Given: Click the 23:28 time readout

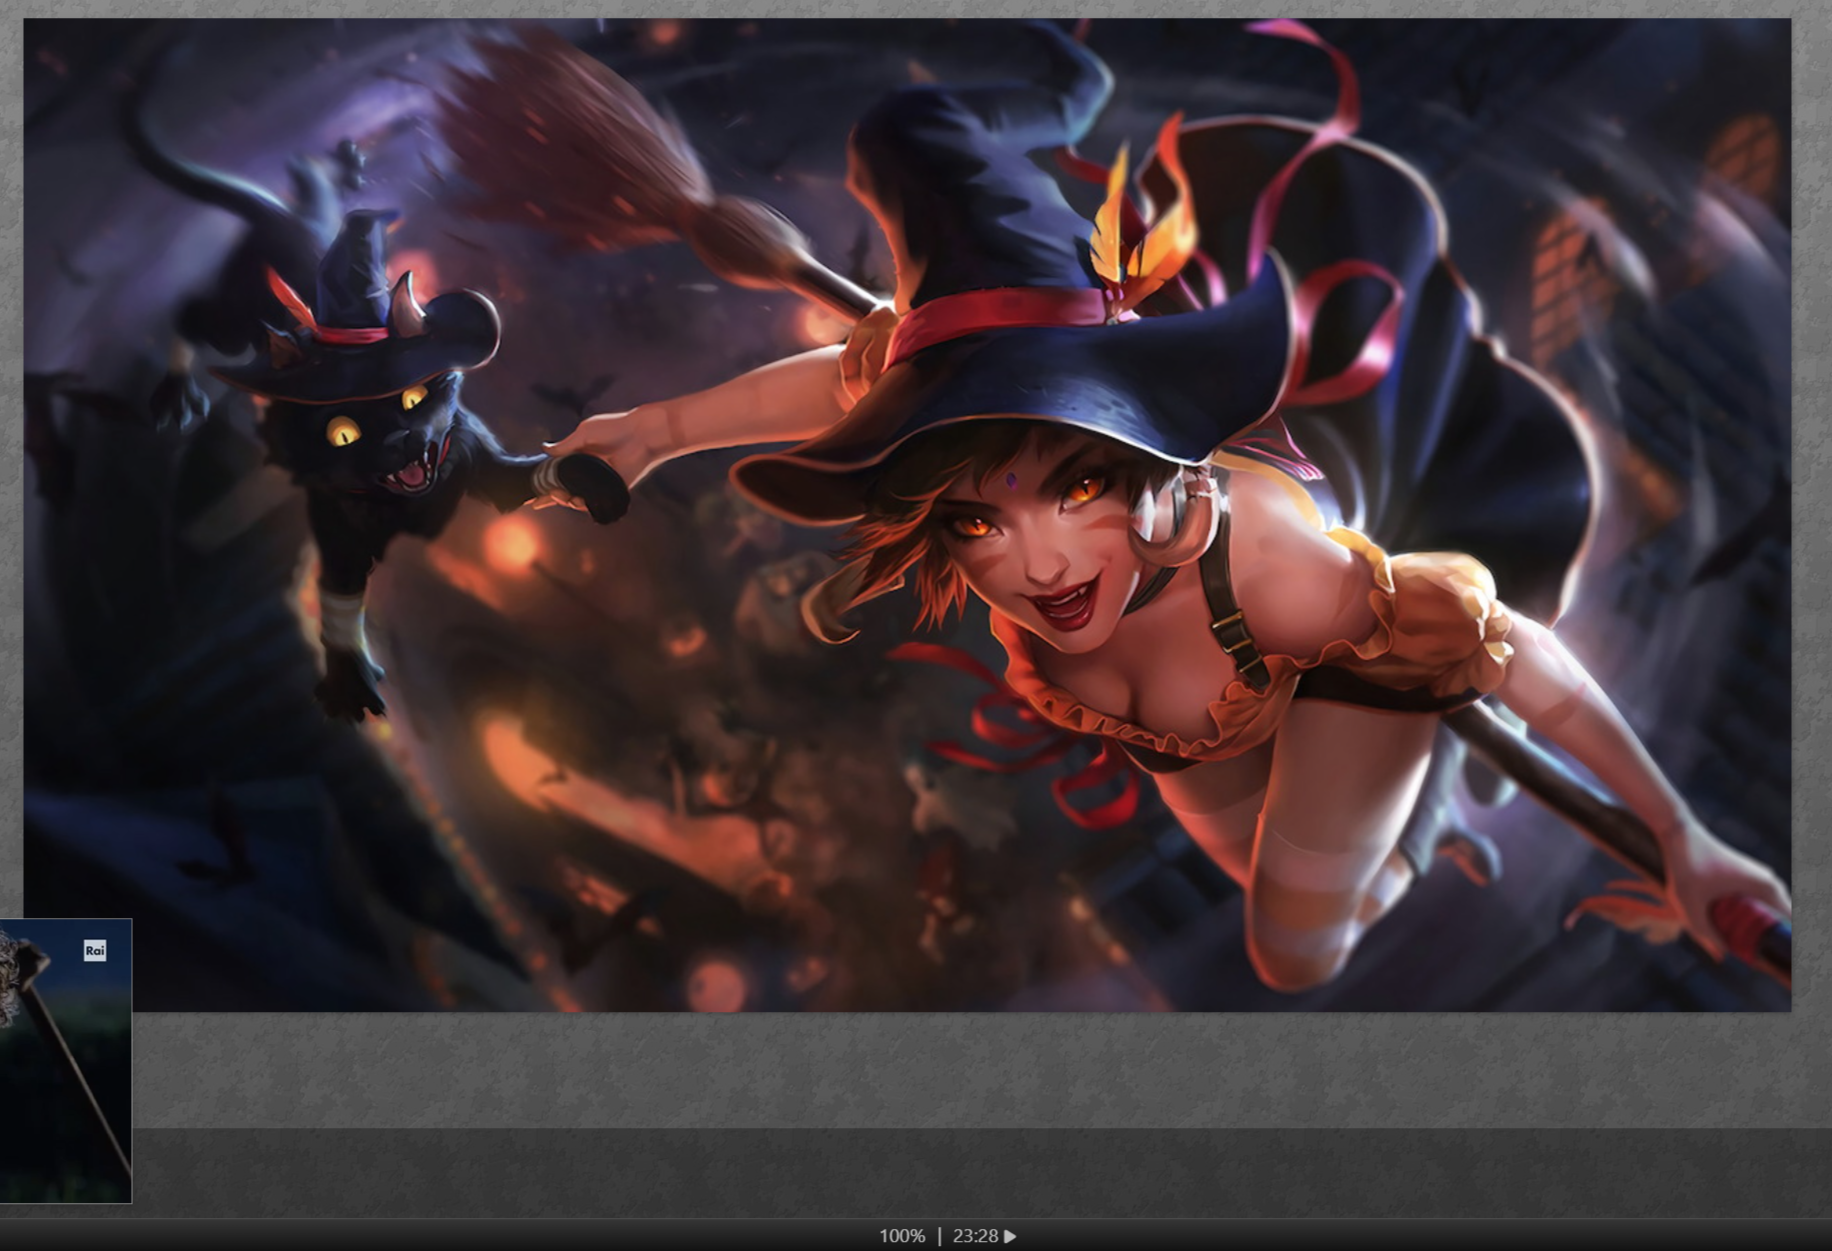Looking at the screenshot, I should click(x=975, y=1236).
